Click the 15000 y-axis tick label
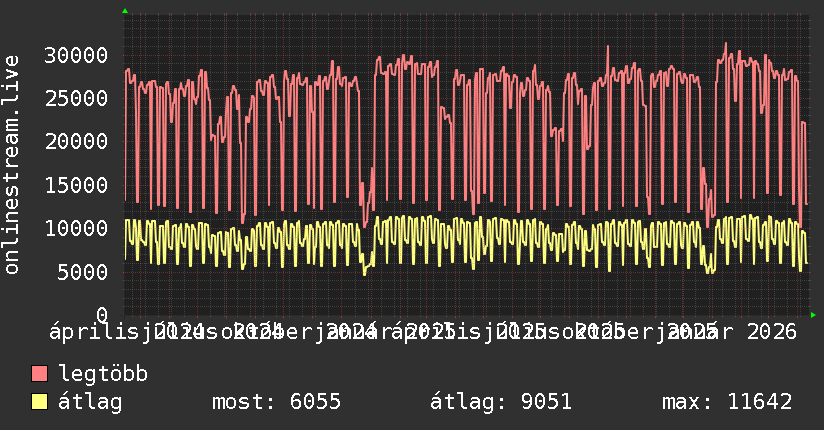This screenshot has width=824, height=430. (x=76, y=185)
